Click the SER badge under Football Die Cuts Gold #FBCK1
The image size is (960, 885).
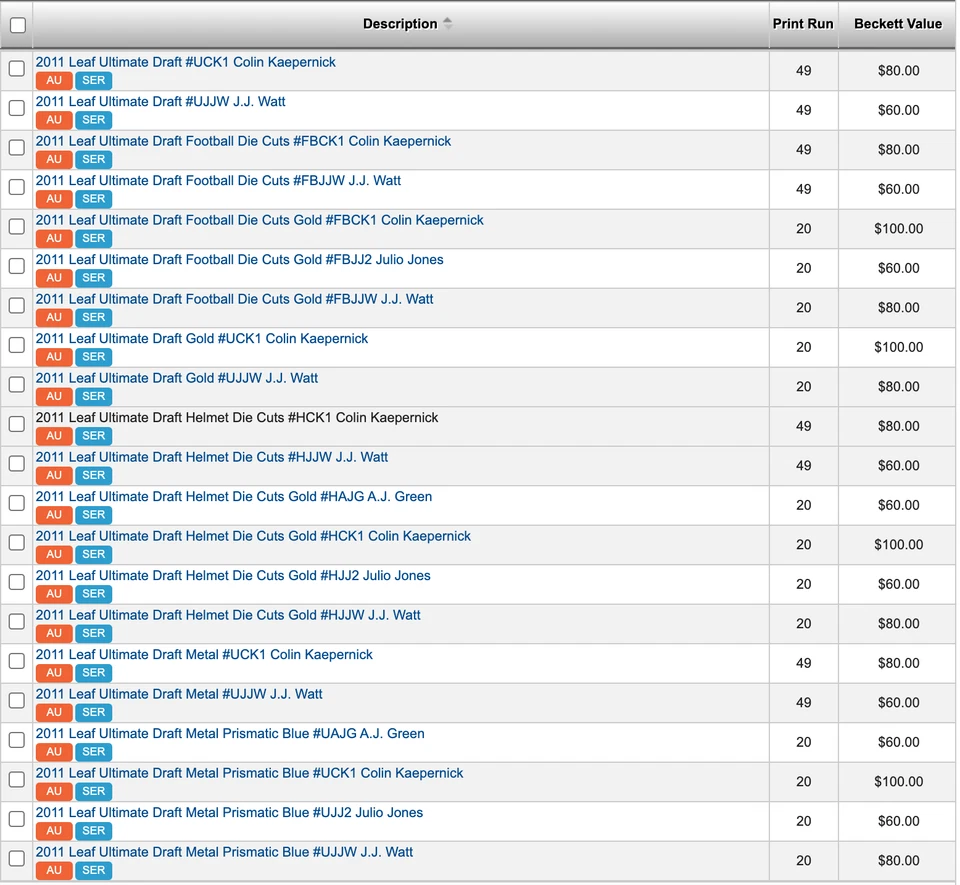tap(94, 238)
